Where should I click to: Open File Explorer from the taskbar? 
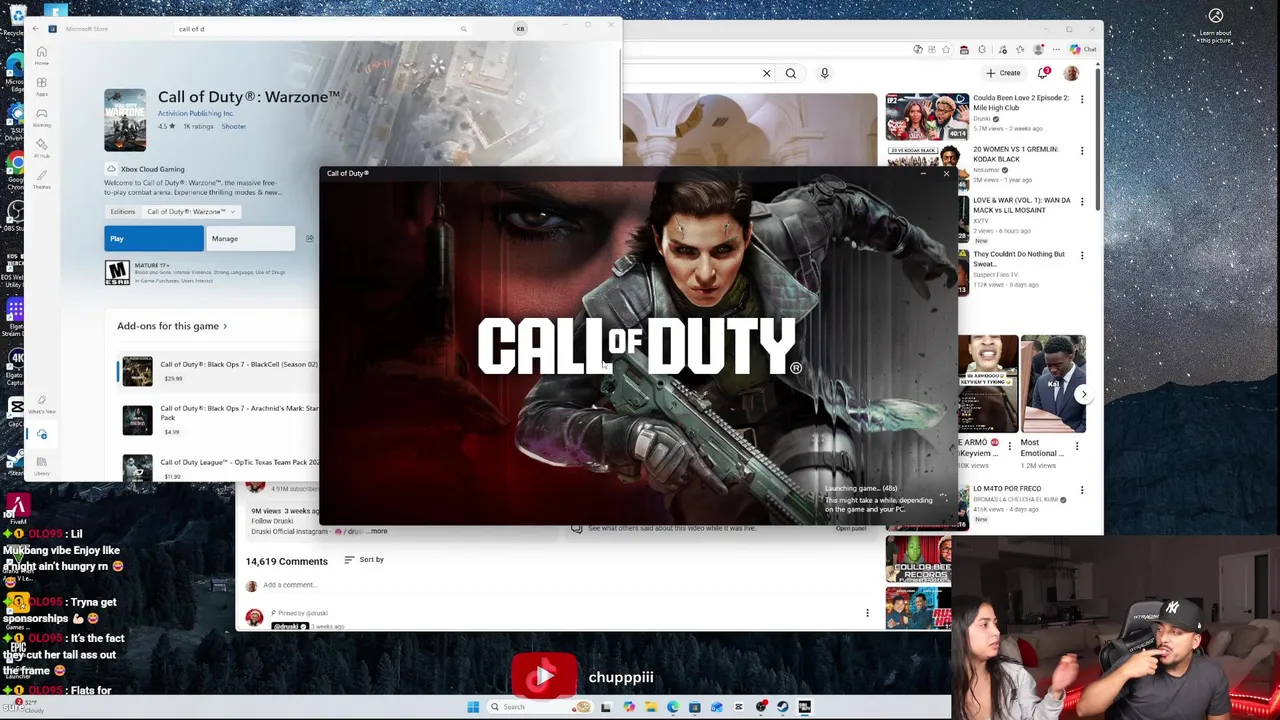651,707
